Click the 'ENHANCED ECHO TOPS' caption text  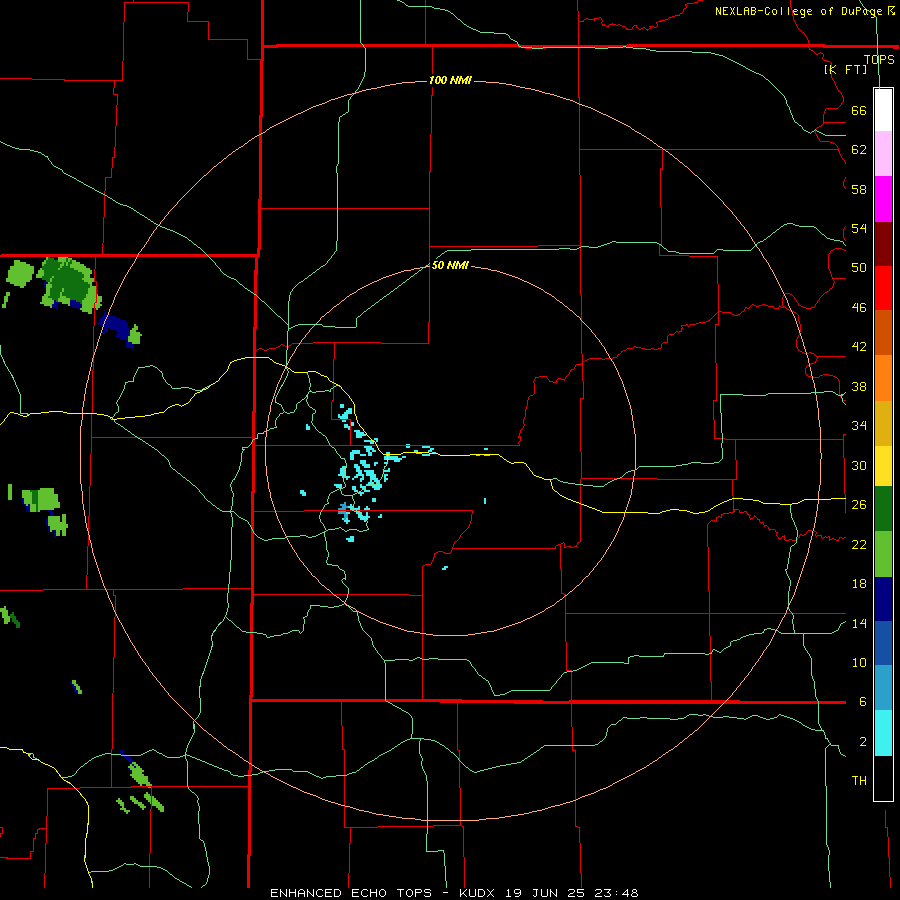coord(351,893)
